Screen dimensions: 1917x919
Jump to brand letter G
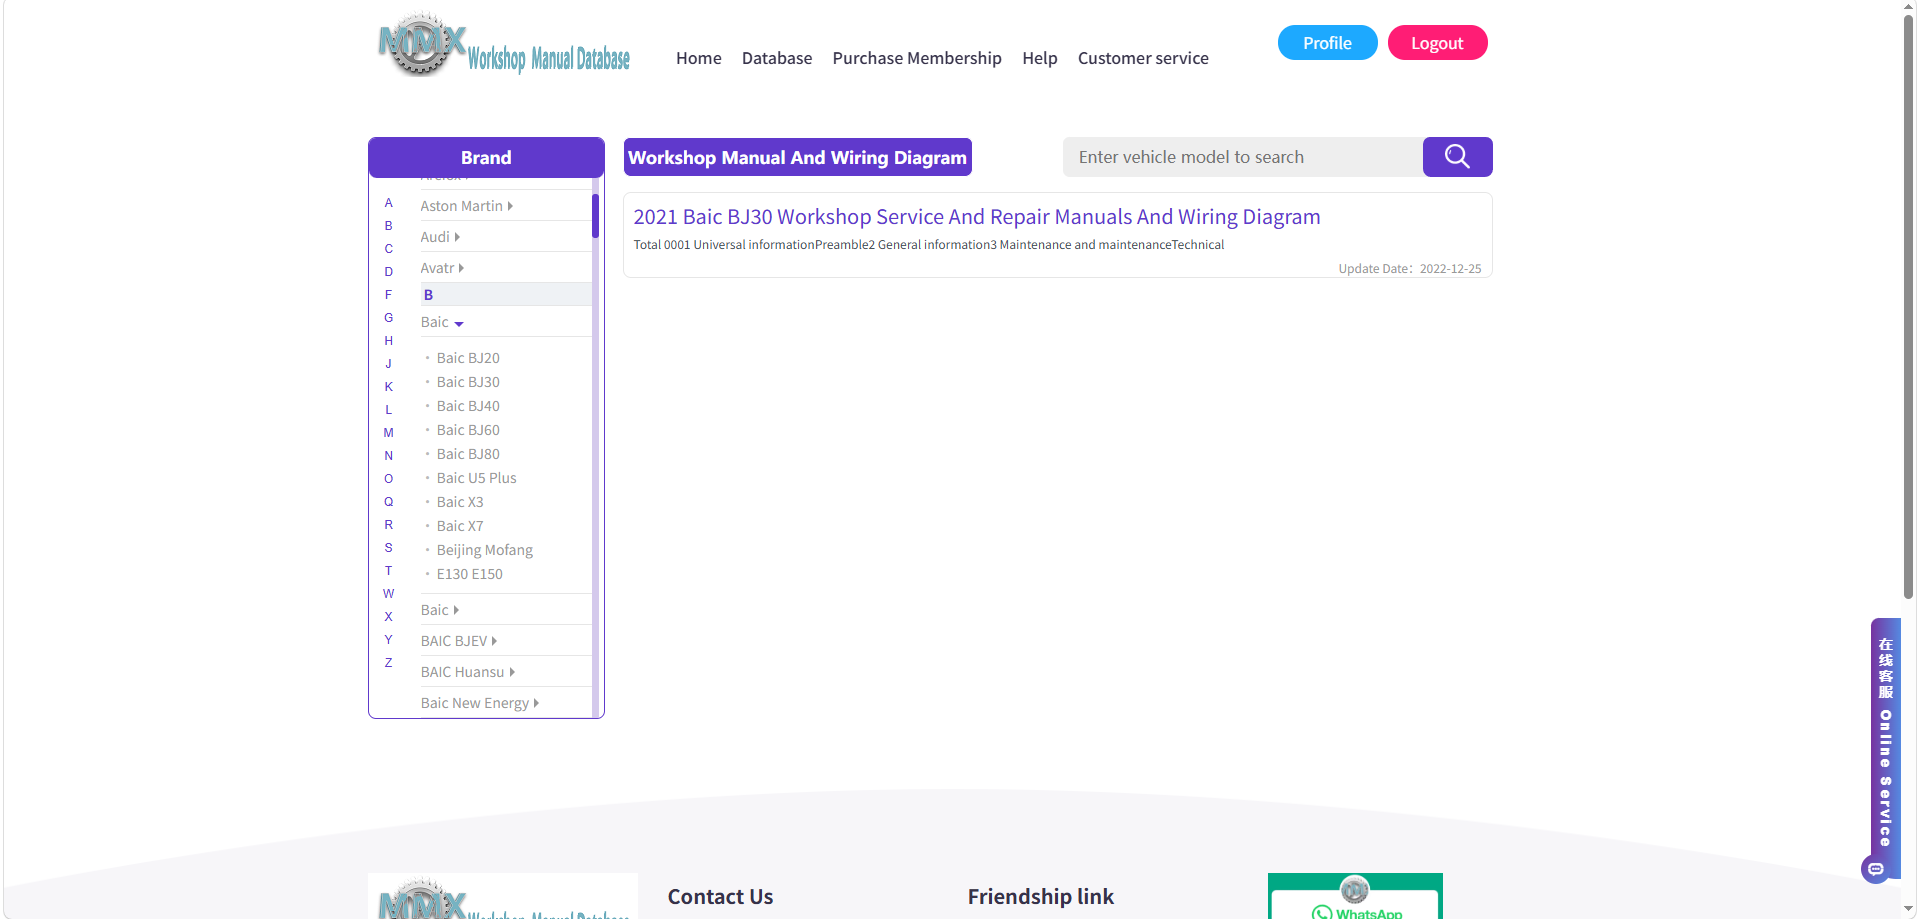click(389, 318)
